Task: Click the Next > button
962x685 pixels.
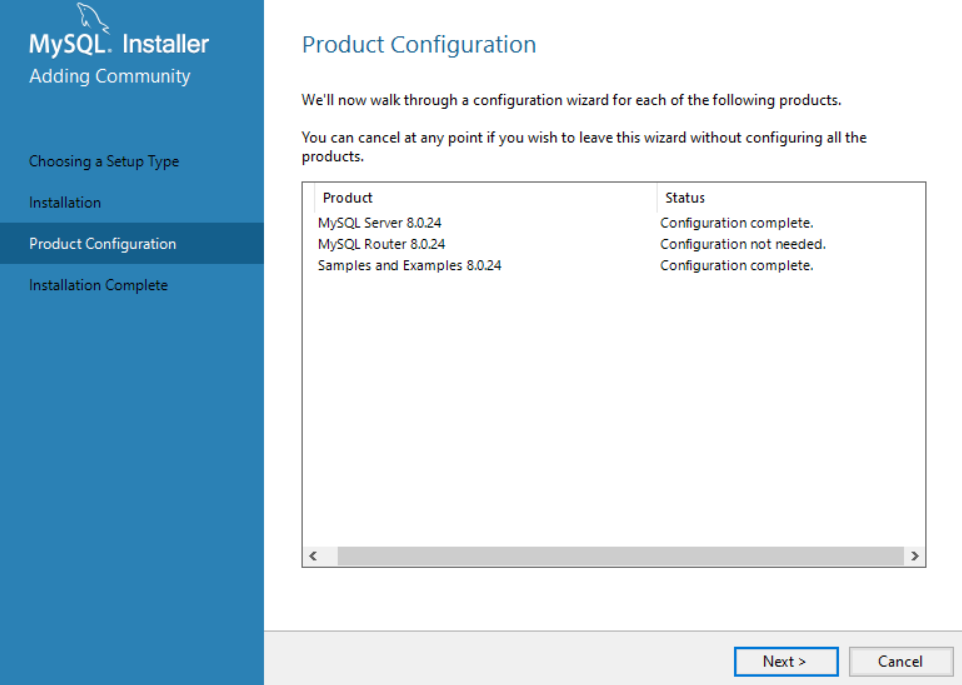Action: [786, 661]
